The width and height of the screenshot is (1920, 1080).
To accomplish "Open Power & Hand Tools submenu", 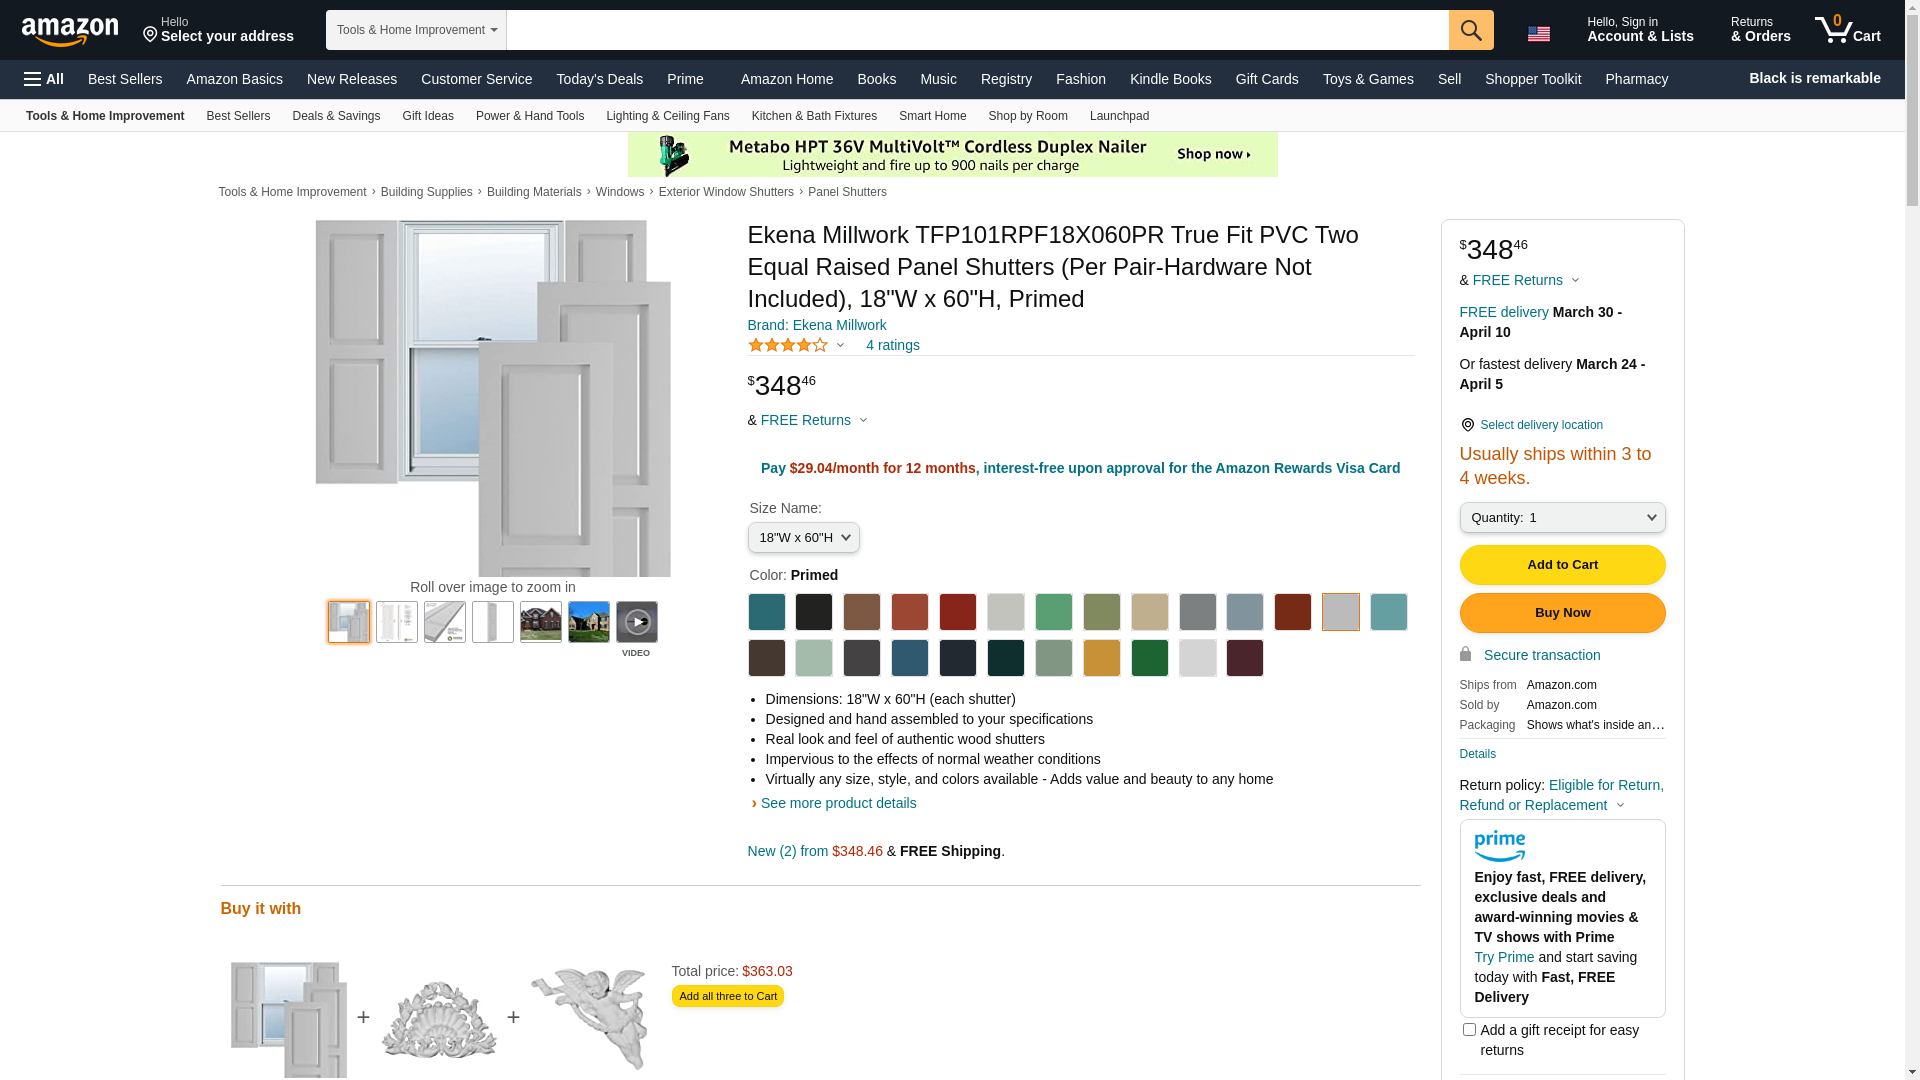I will click(529, 116).
